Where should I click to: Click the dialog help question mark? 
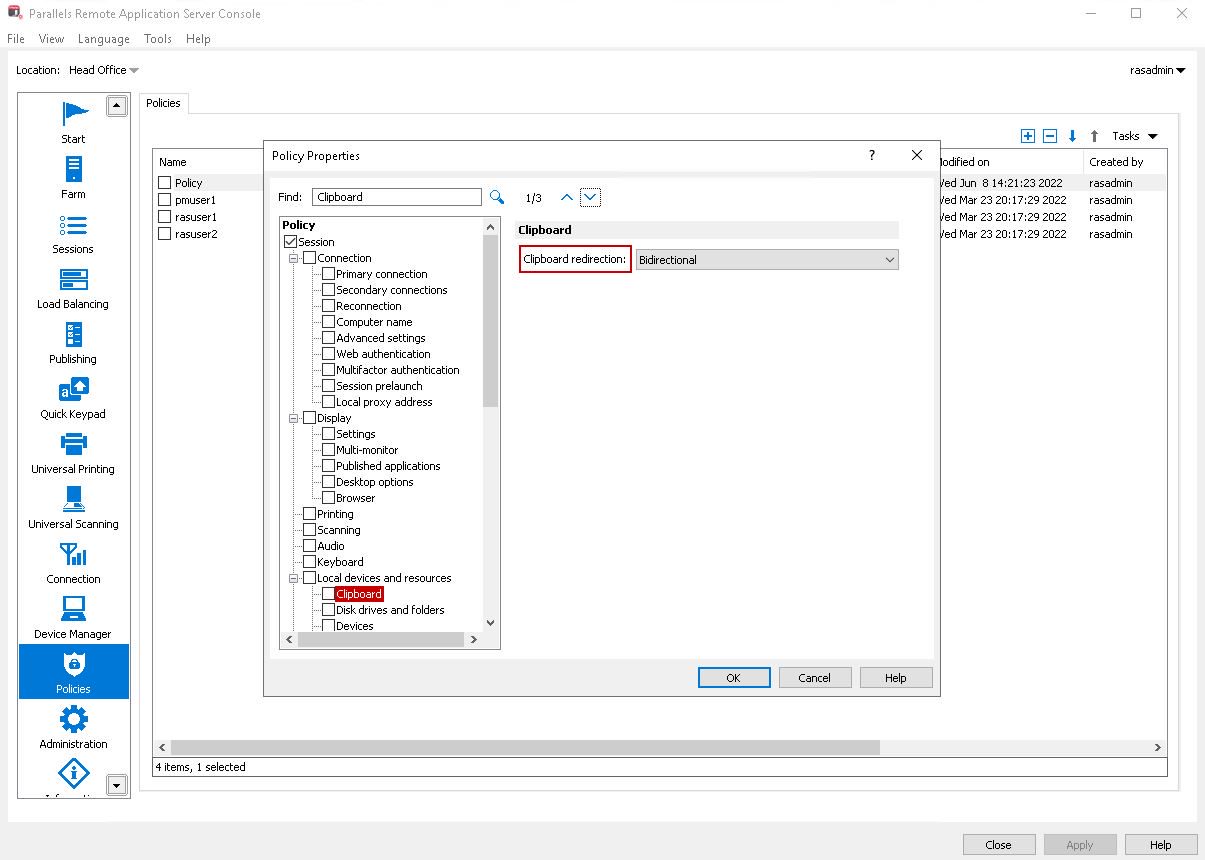pos(872,155)
